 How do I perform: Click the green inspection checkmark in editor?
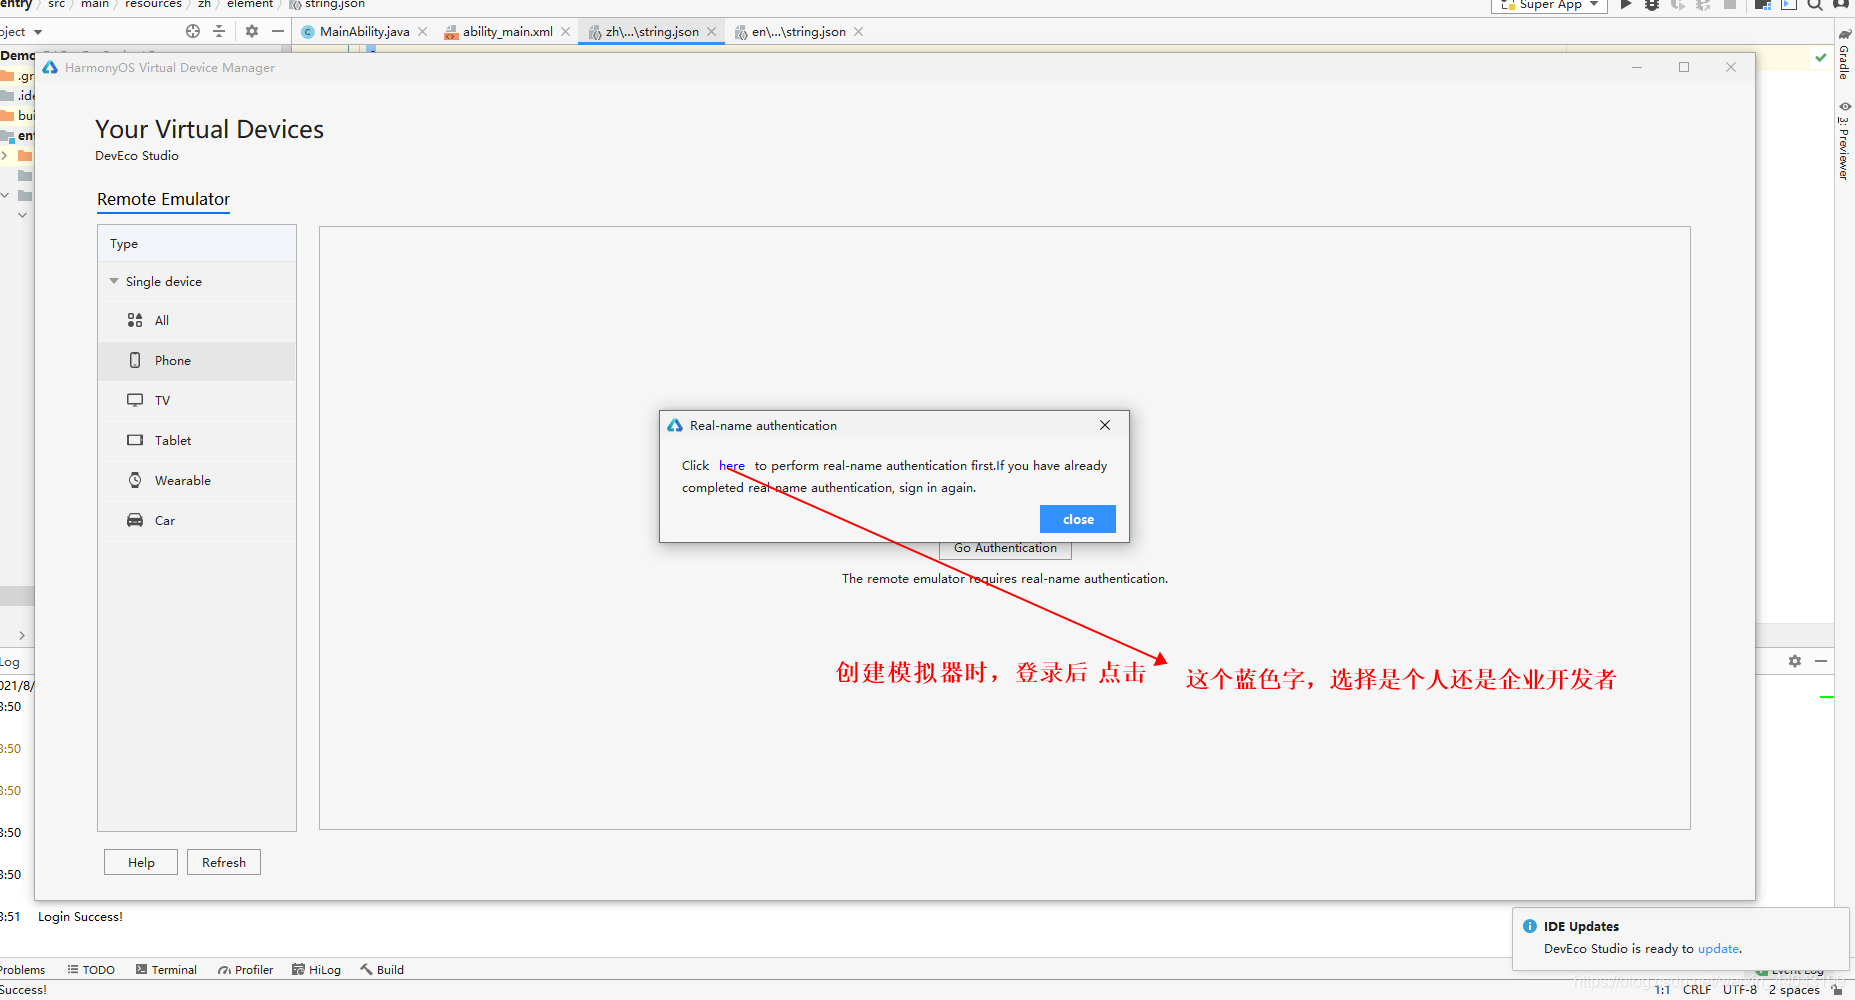[1821, 57]
